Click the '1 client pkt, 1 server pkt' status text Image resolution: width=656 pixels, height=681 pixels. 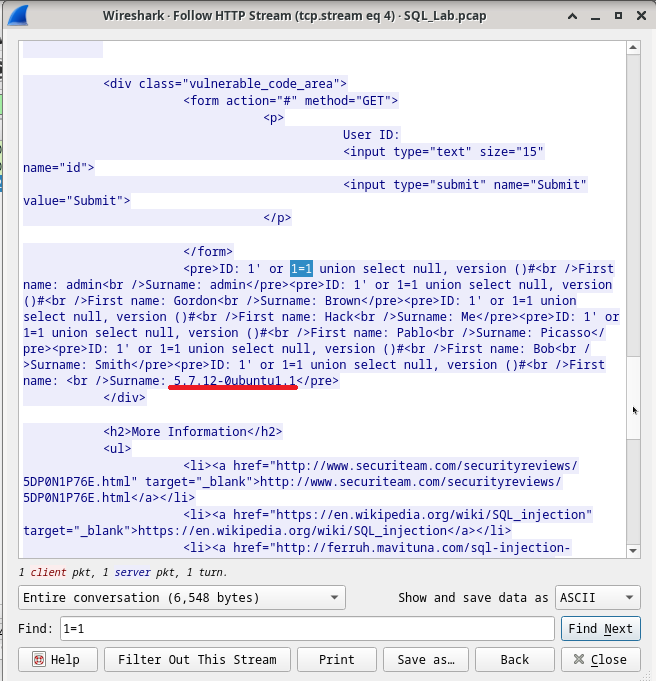[123, 572]
